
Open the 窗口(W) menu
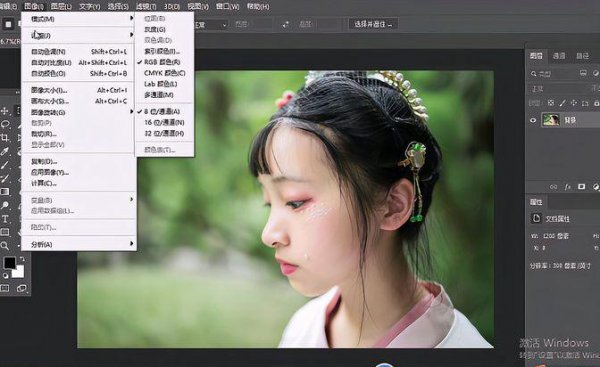(x=227, y=7)
